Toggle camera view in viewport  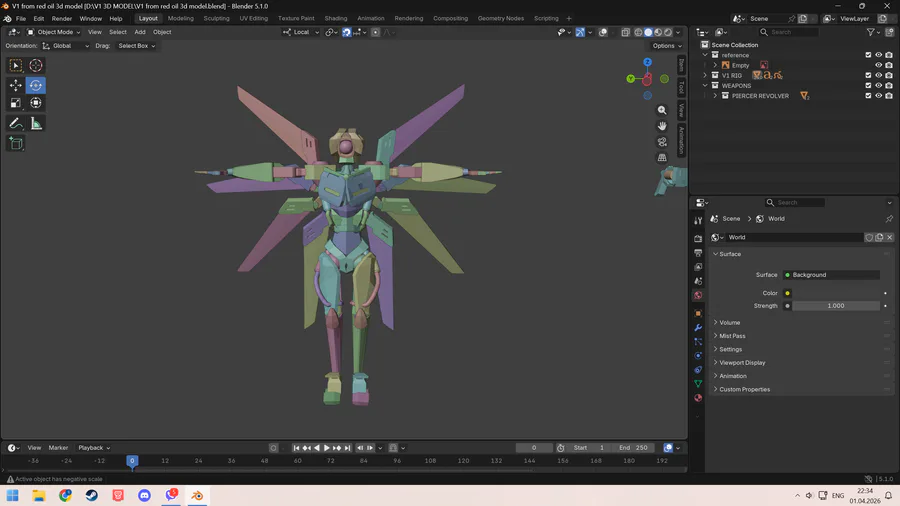(x=662, y=142)
